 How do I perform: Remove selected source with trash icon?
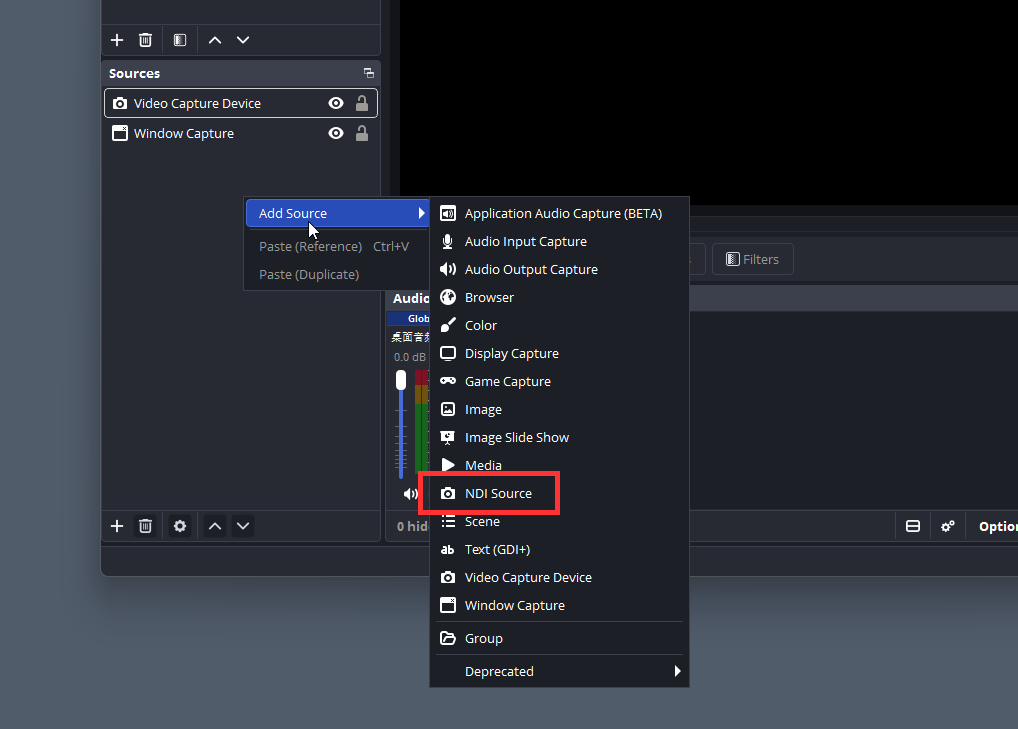click(145, 526)
